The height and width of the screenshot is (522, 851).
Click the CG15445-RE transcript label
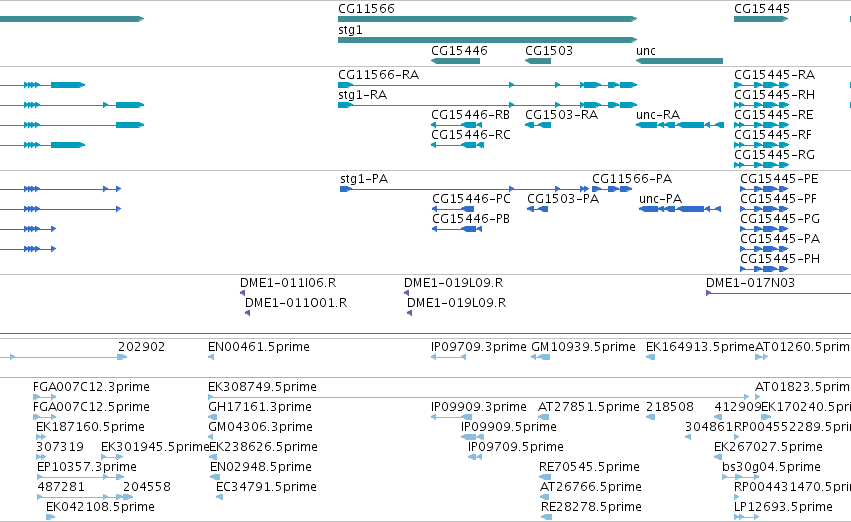[x=774, y=114]
